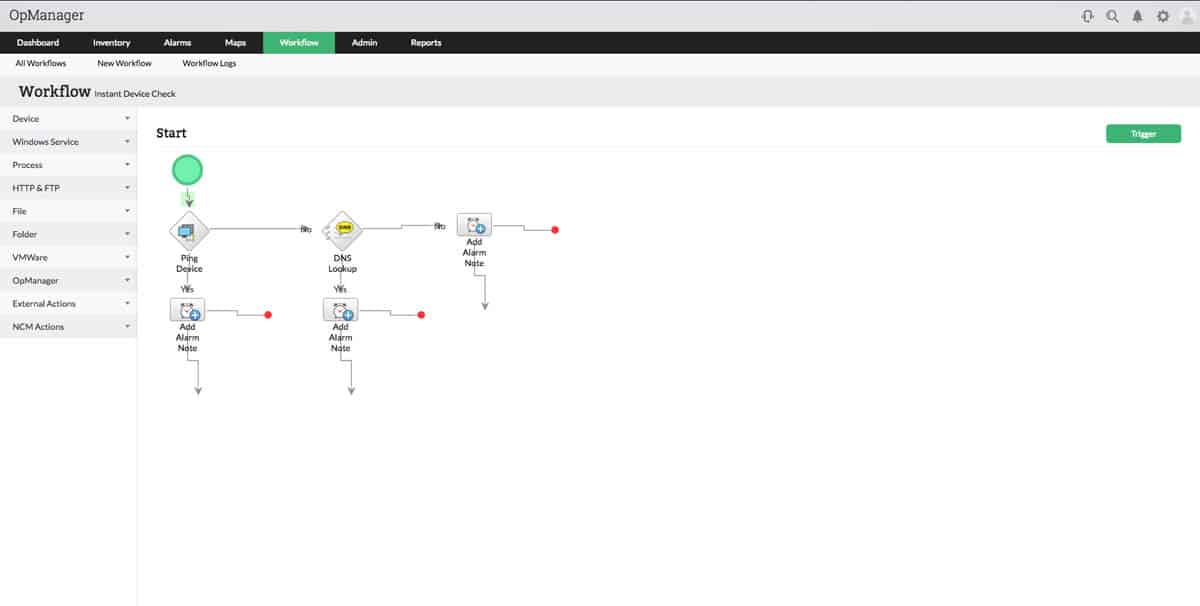View the Workflow Logs link
This screenshot has height=606, width=1200.
click(209, 64)
